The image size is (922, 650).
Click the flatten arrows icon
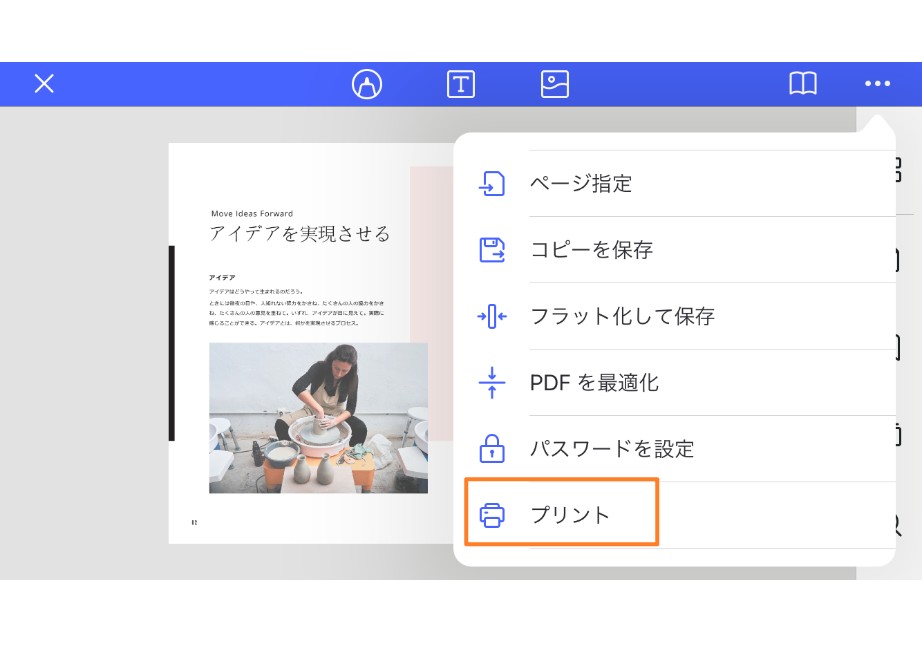click(x=492, y=316)
